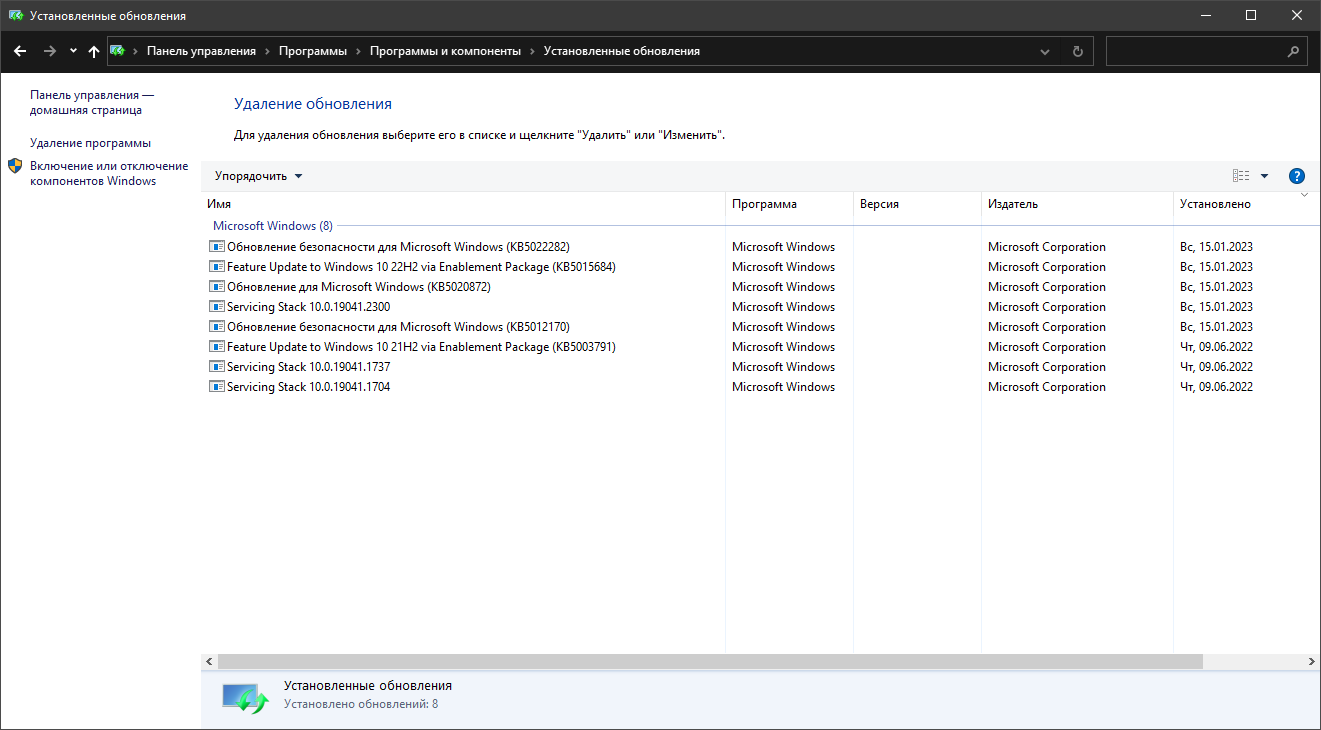
Task: Click the Refresh button in address bar
Action: point(1077,51)
